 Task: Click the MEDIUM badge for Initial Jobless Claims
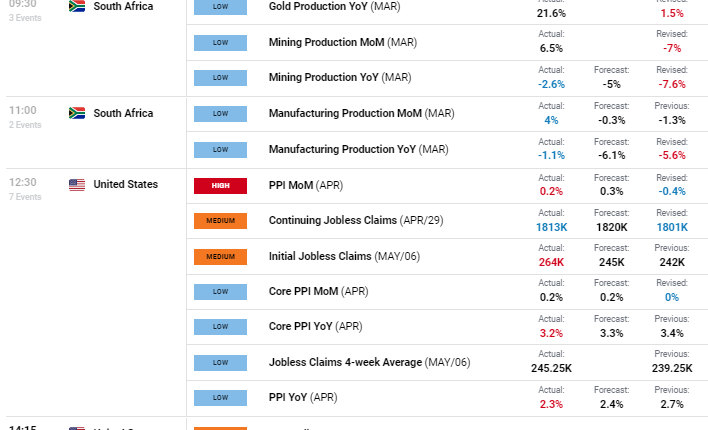click(220, 257)
